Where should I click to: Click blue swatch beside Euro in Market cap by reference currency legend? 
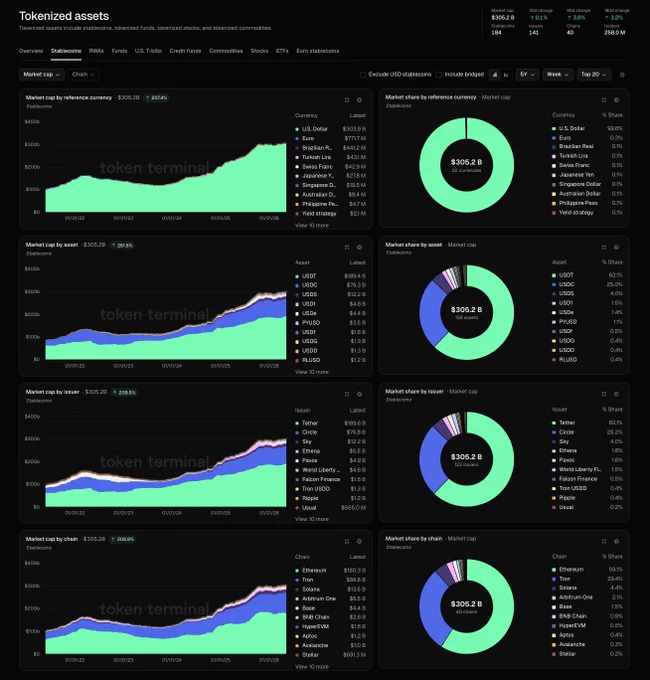pyautogui.click(x=297, y=138)
